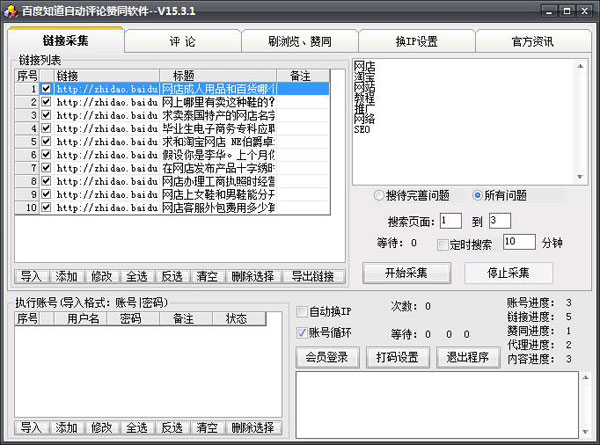Screen dimensions: 600x445
Task: Click 全选 under the link list
Action: [x=137, y=276]
